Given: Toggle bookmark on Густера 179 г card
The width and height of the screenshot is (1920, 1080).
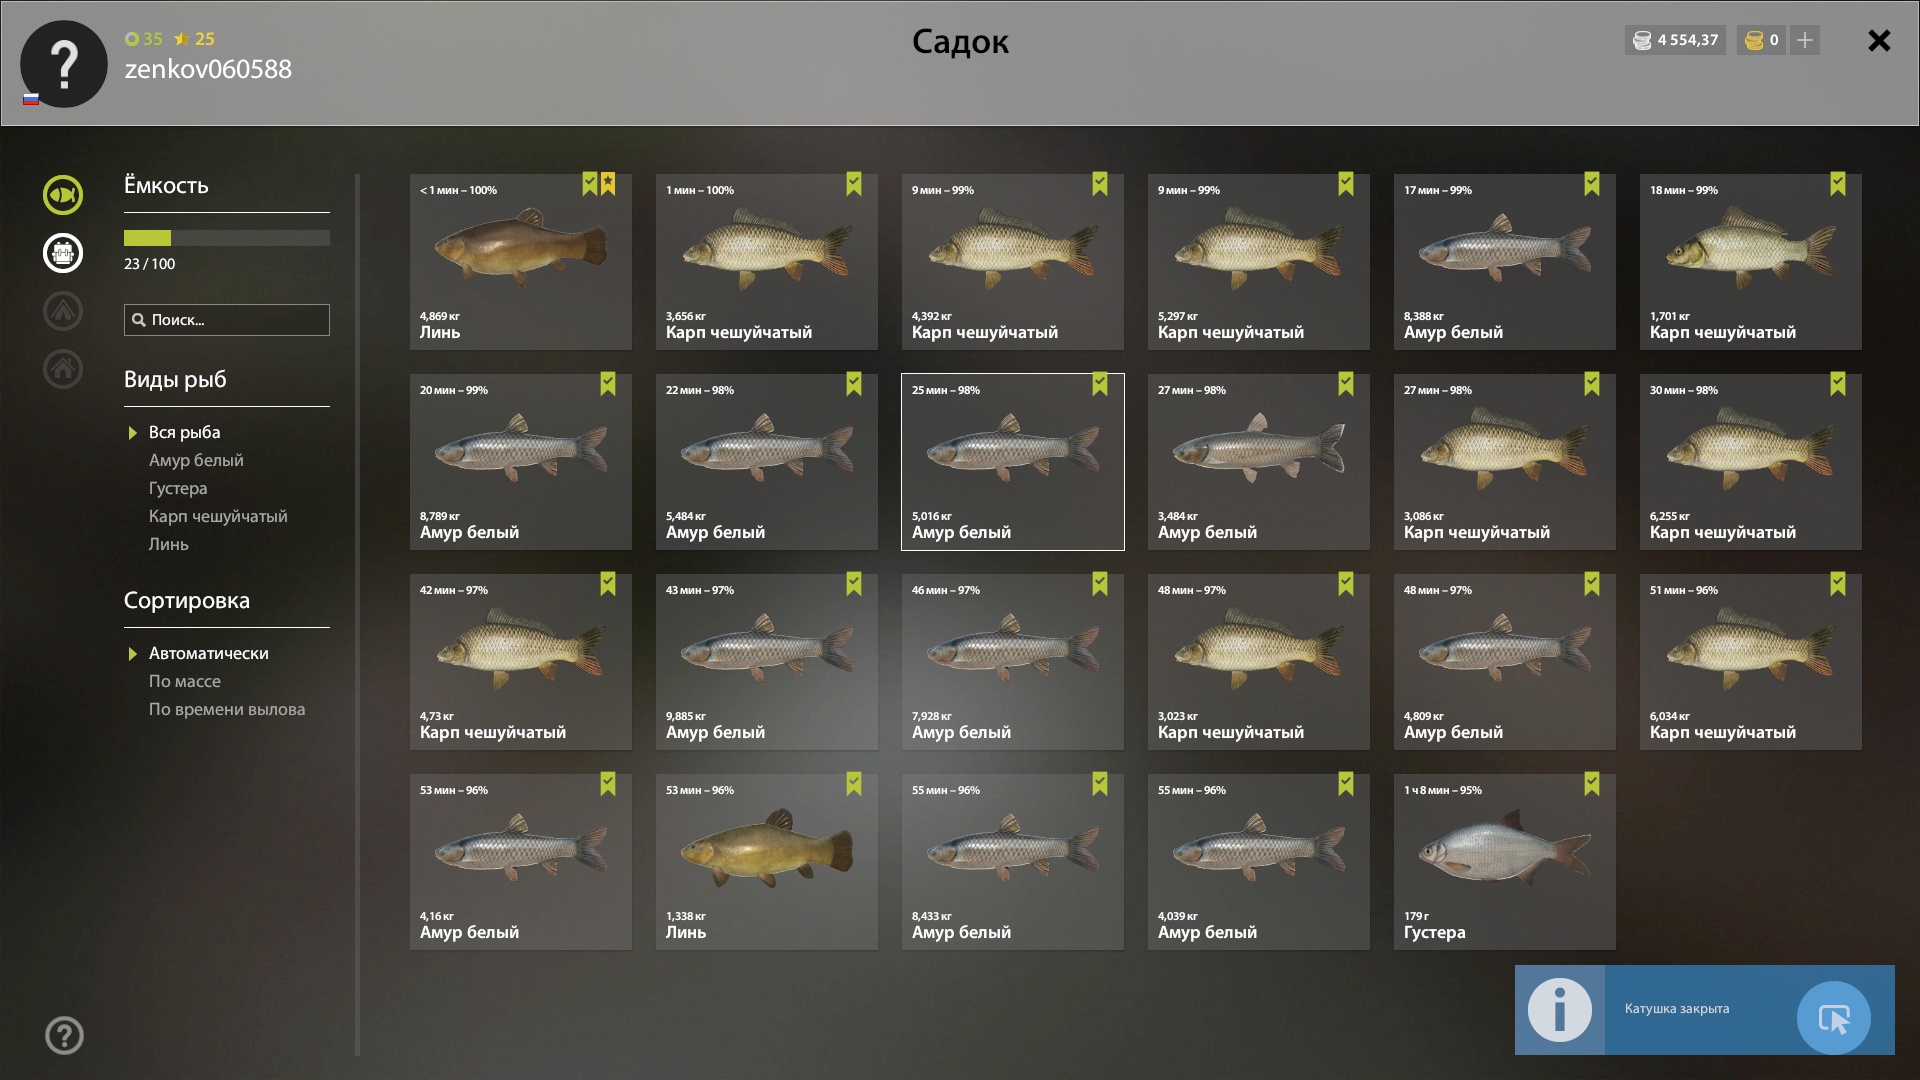Looking at the screenshot, I should pyautogui.click(x=1592, y=784).
